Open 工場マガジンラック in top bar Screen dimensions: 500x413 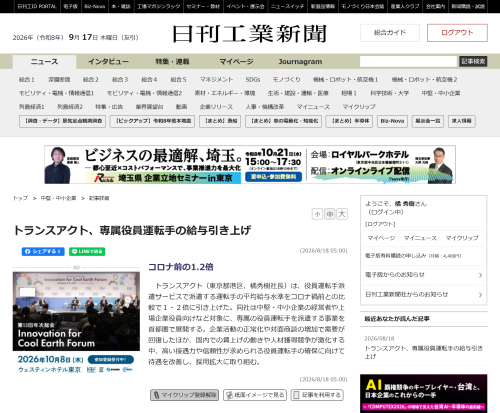click(159, 6)
